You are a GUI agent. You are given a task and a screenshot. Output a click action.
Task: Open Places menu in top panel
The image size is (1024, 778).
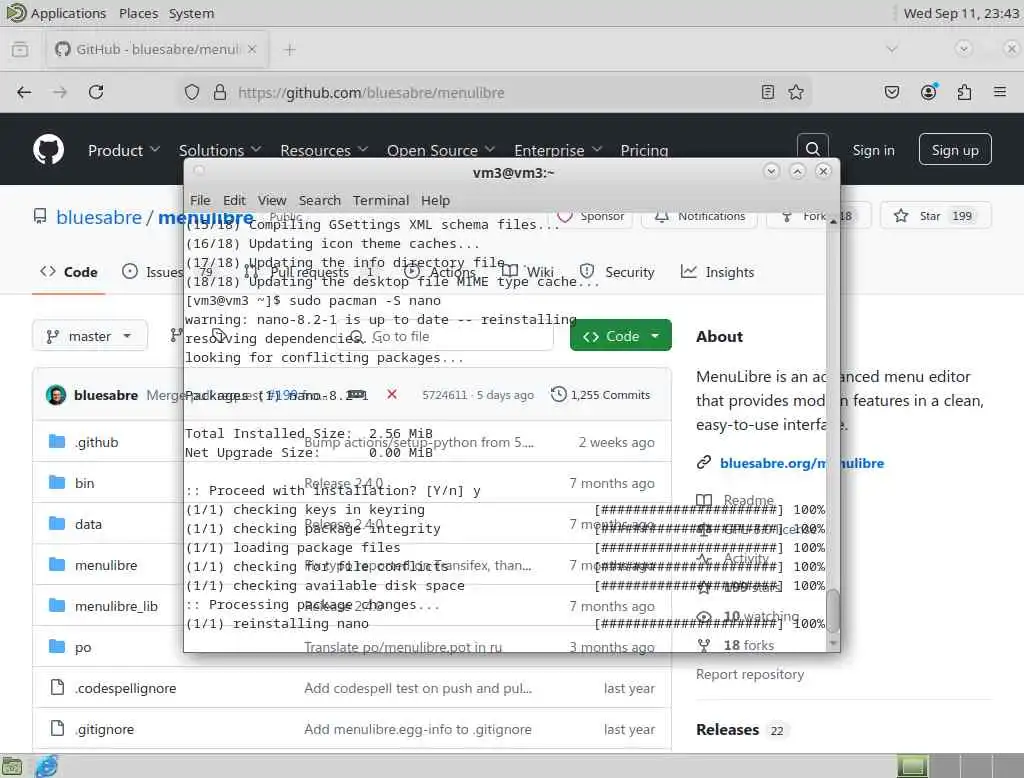point(138,13)
